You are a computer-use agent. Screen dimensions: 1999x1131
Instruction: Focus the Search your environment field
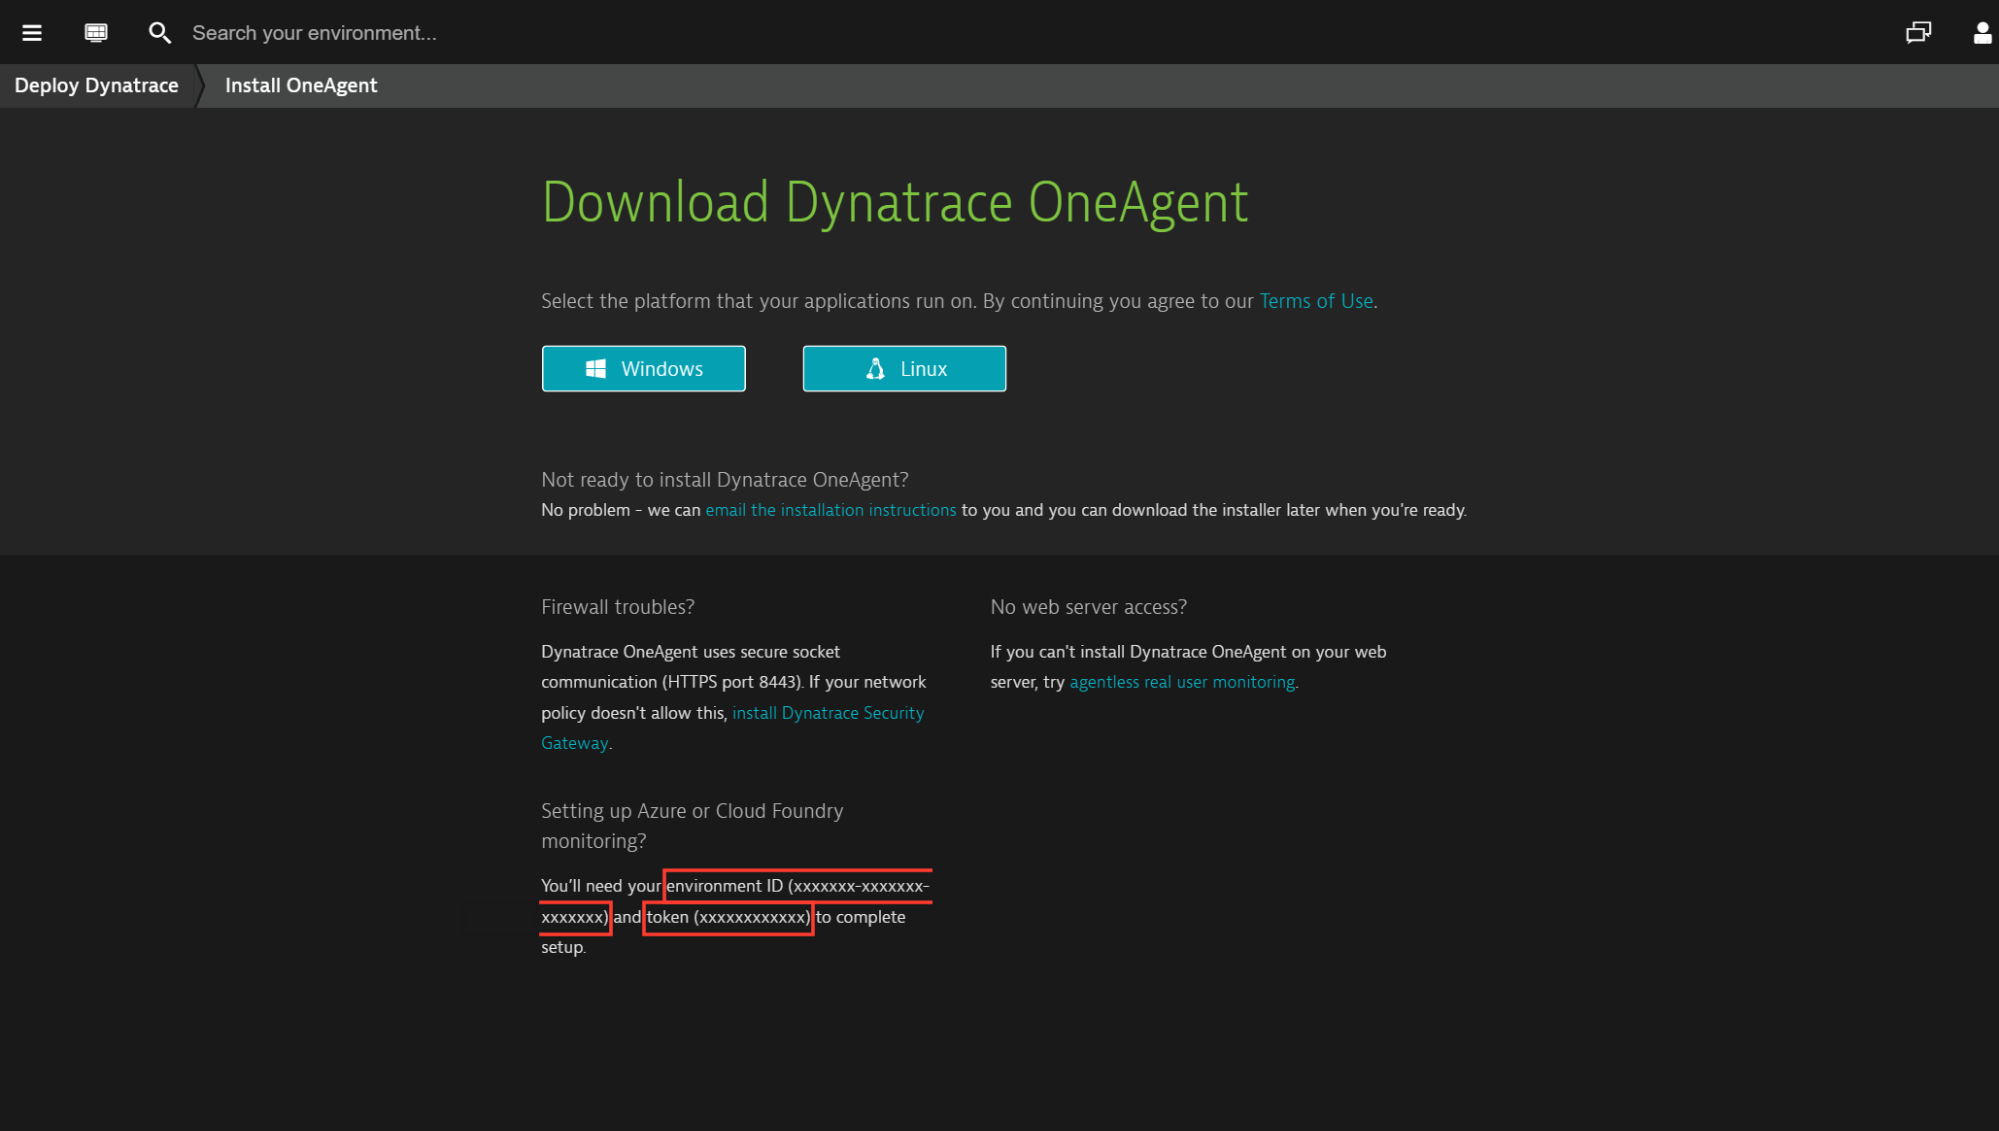[314, 33]
